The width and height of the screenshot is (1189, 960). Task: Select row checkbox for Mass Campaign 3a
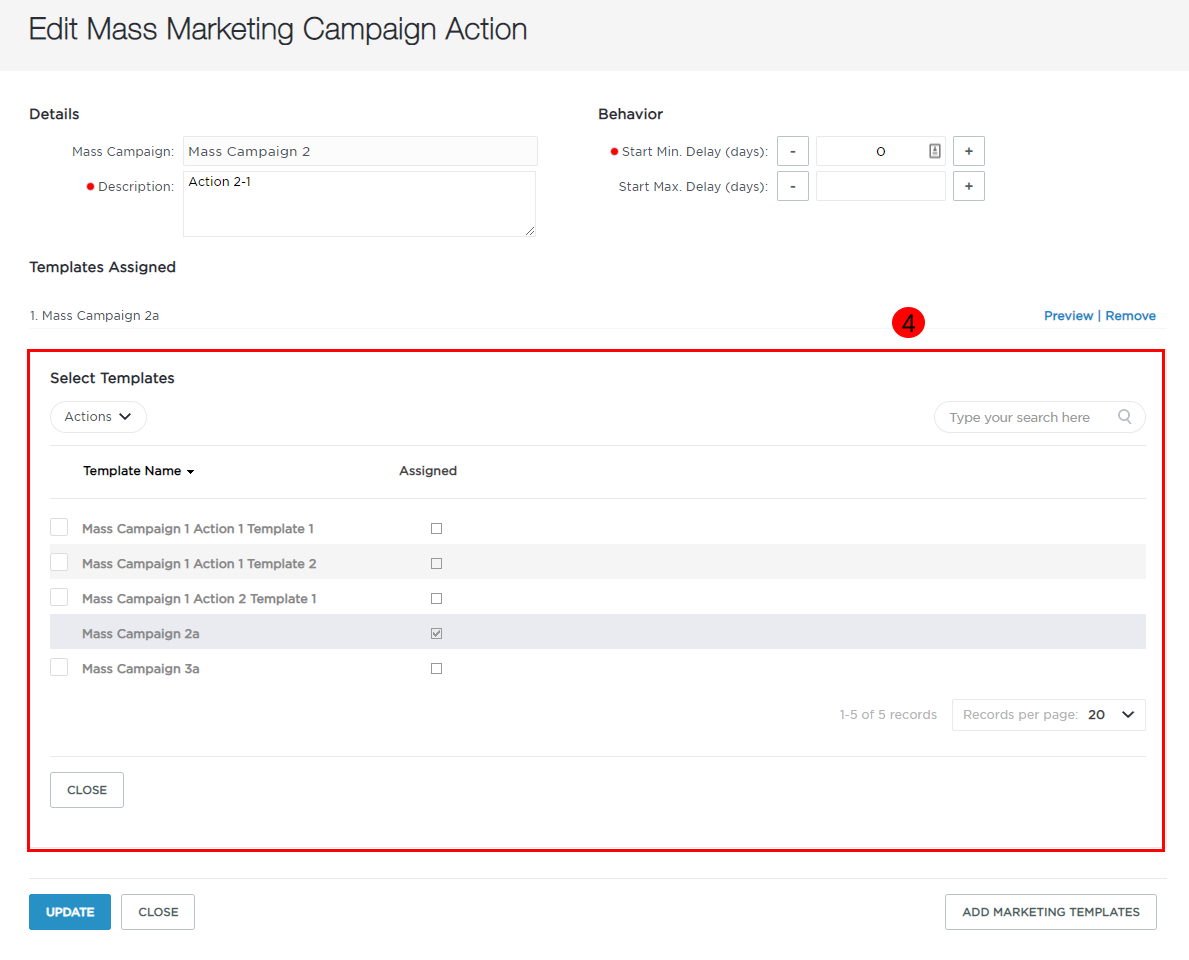(59, 667)
